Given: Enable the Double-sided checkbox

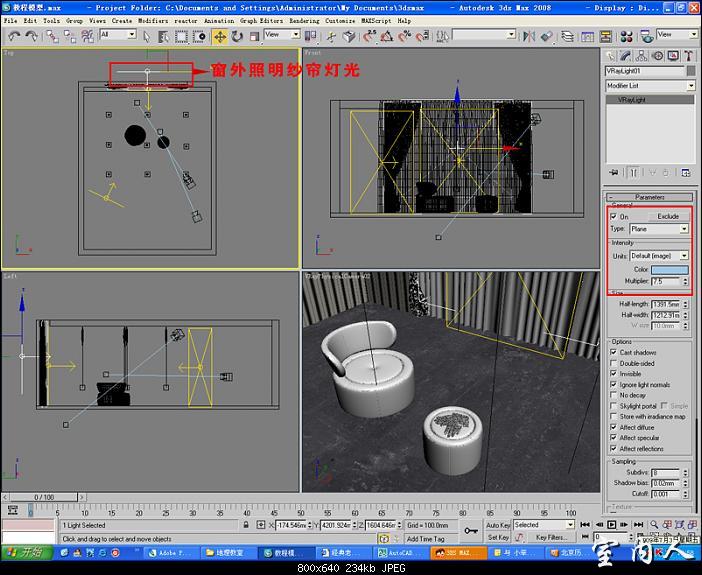Looking at the screenshot, I should tap(614, 363).
